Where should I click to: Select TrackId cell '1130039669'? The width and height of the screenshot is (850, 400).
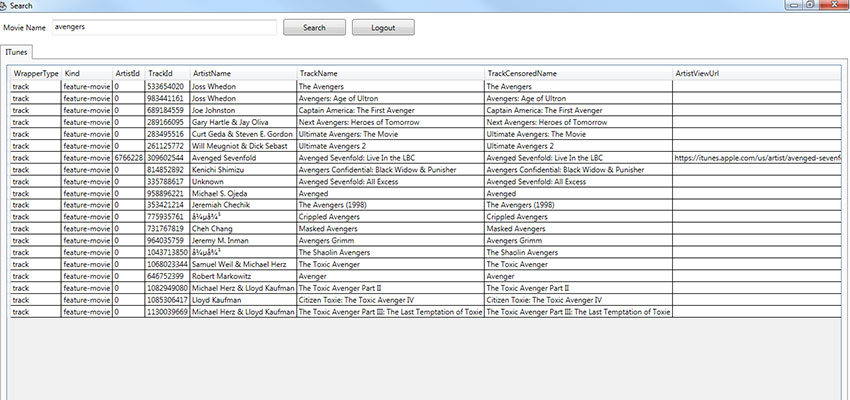coord(167,312)
